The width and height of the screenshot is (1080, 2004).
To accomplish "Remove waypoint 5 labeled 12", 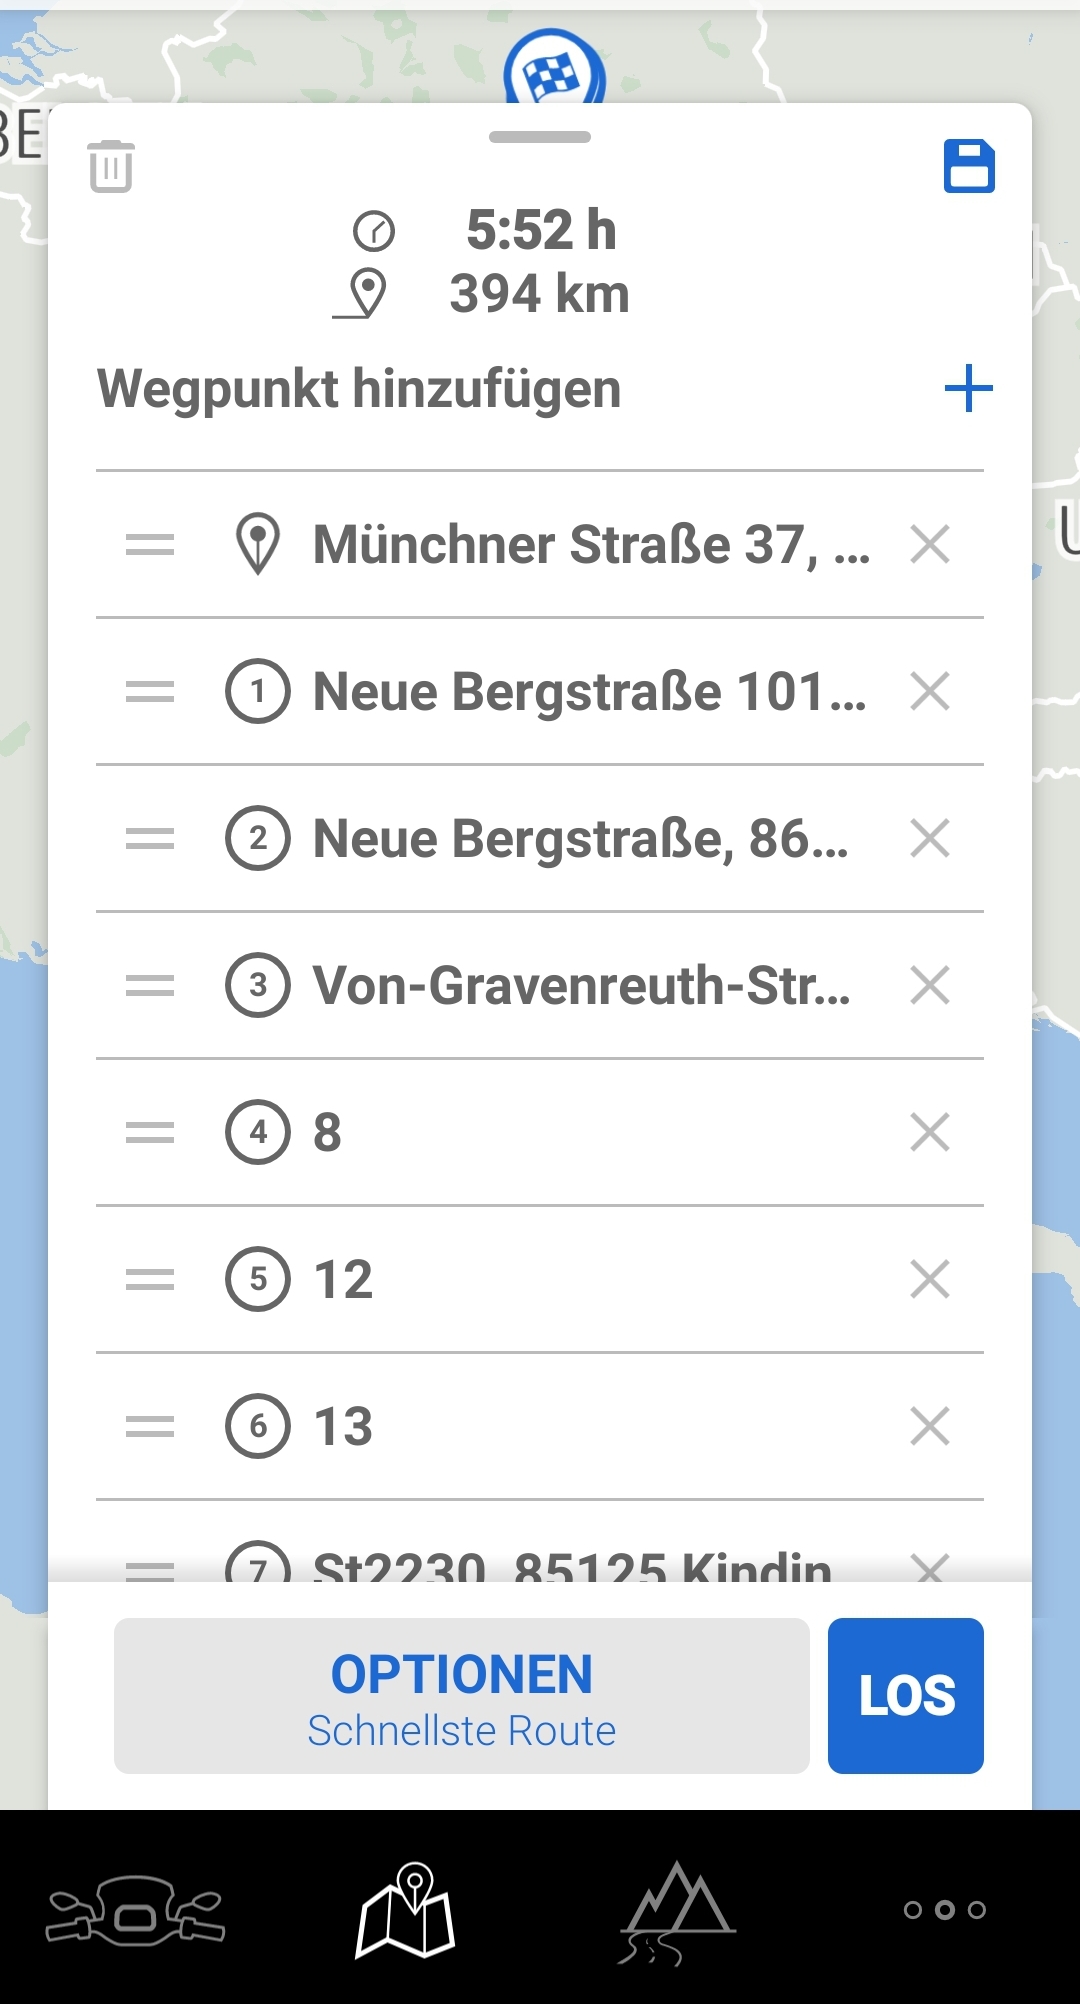I will pyautogui.click(x=930, y=1279).
